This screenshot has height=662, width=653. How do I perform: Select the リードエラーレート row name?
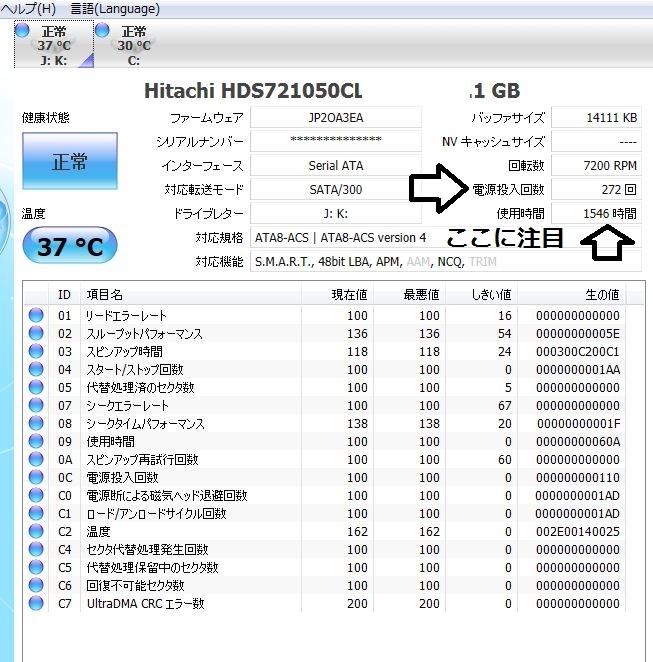126,315
